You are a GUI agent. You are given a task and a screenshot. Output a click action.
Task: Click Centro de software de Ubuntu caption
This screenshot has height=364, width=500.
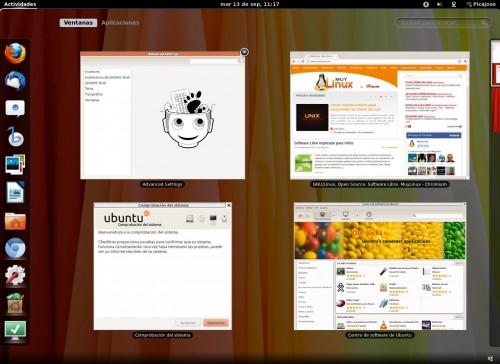(380, 335)
